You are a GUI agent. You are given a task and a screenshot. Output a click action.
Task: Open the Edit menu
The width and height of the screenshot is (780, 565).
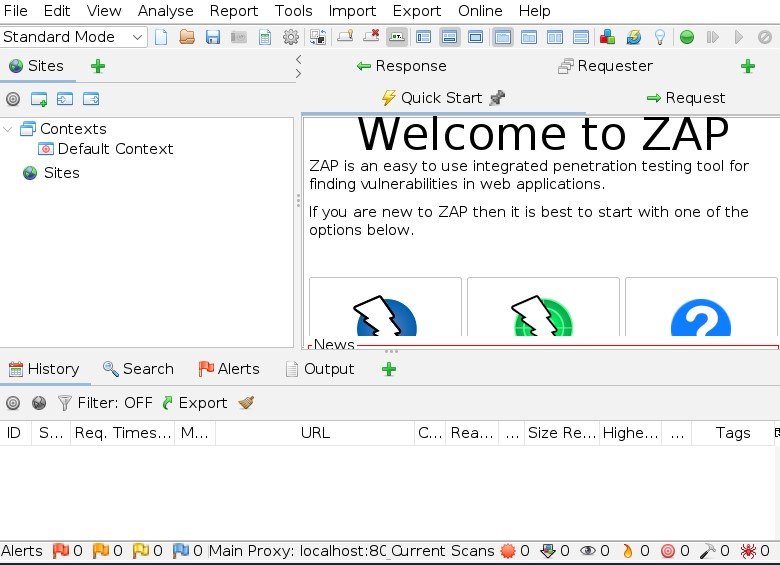tap(57, 11)
